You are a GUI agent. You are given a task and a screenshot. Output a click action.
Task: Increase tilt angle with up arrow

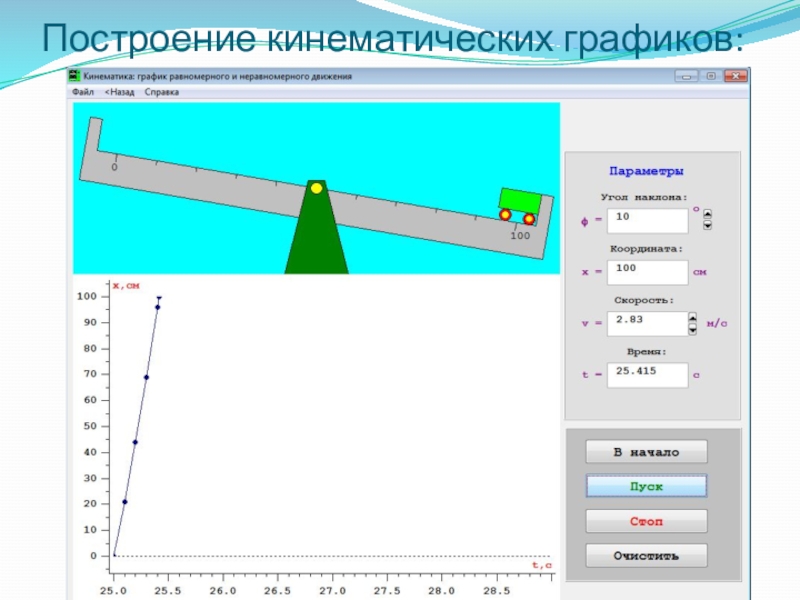708,214
